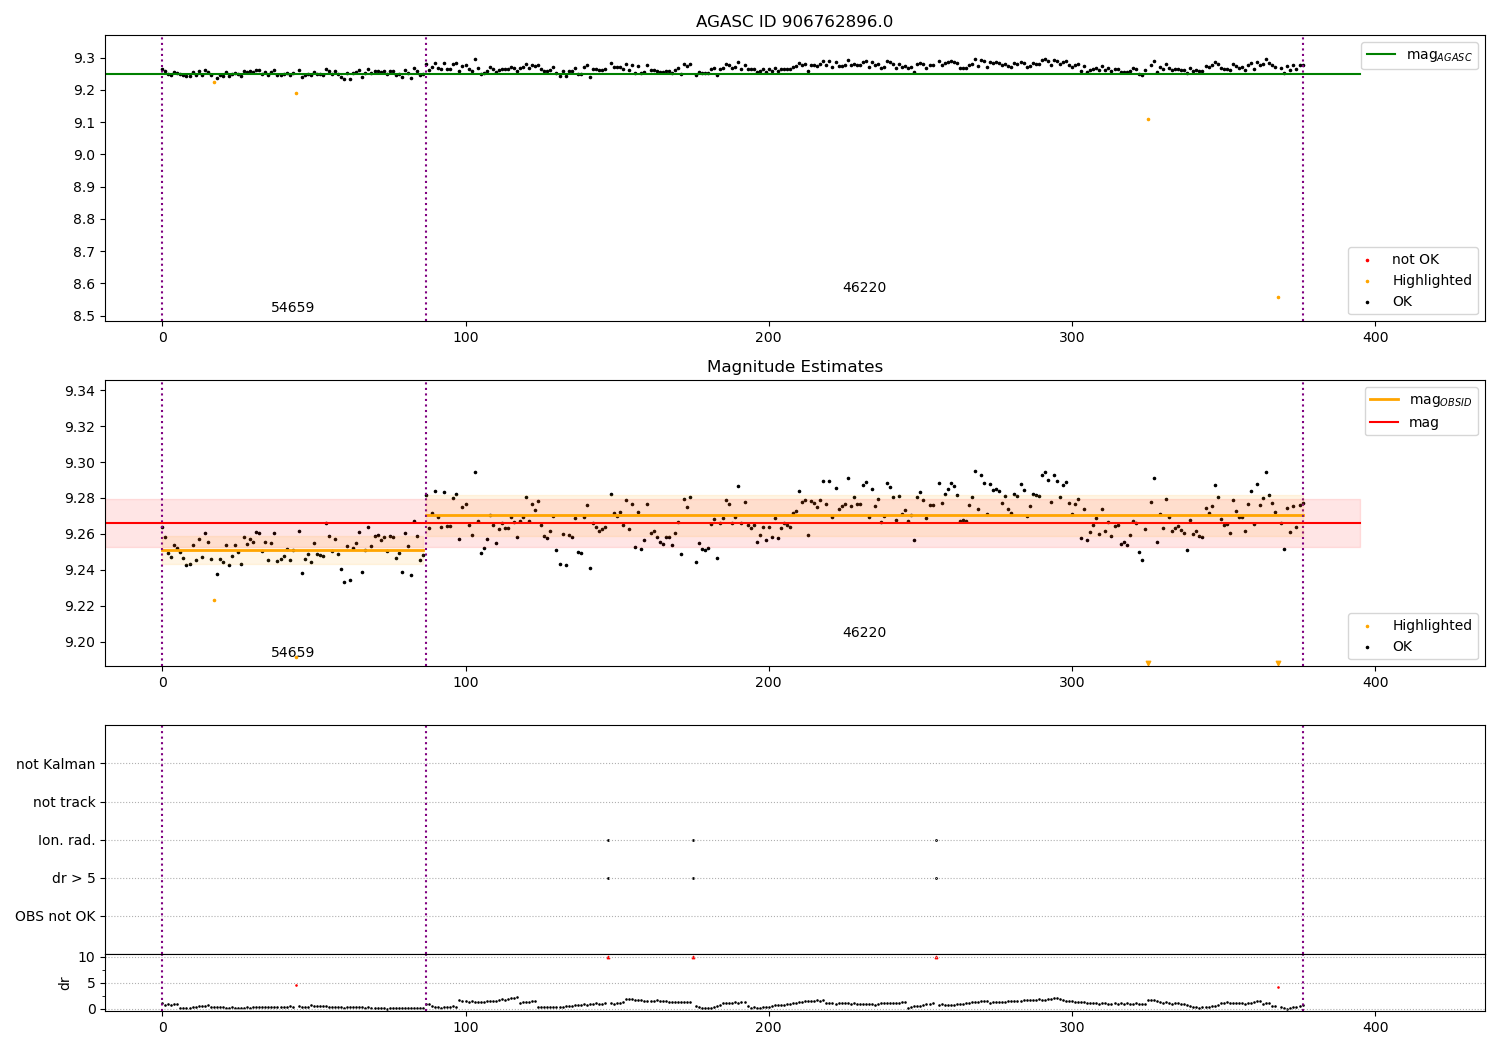The width and height of the screenshot is (1500, 1050).
Task: Click the 54659 obsid label in Magnitude Estimates plot
Action: (292, 653)
